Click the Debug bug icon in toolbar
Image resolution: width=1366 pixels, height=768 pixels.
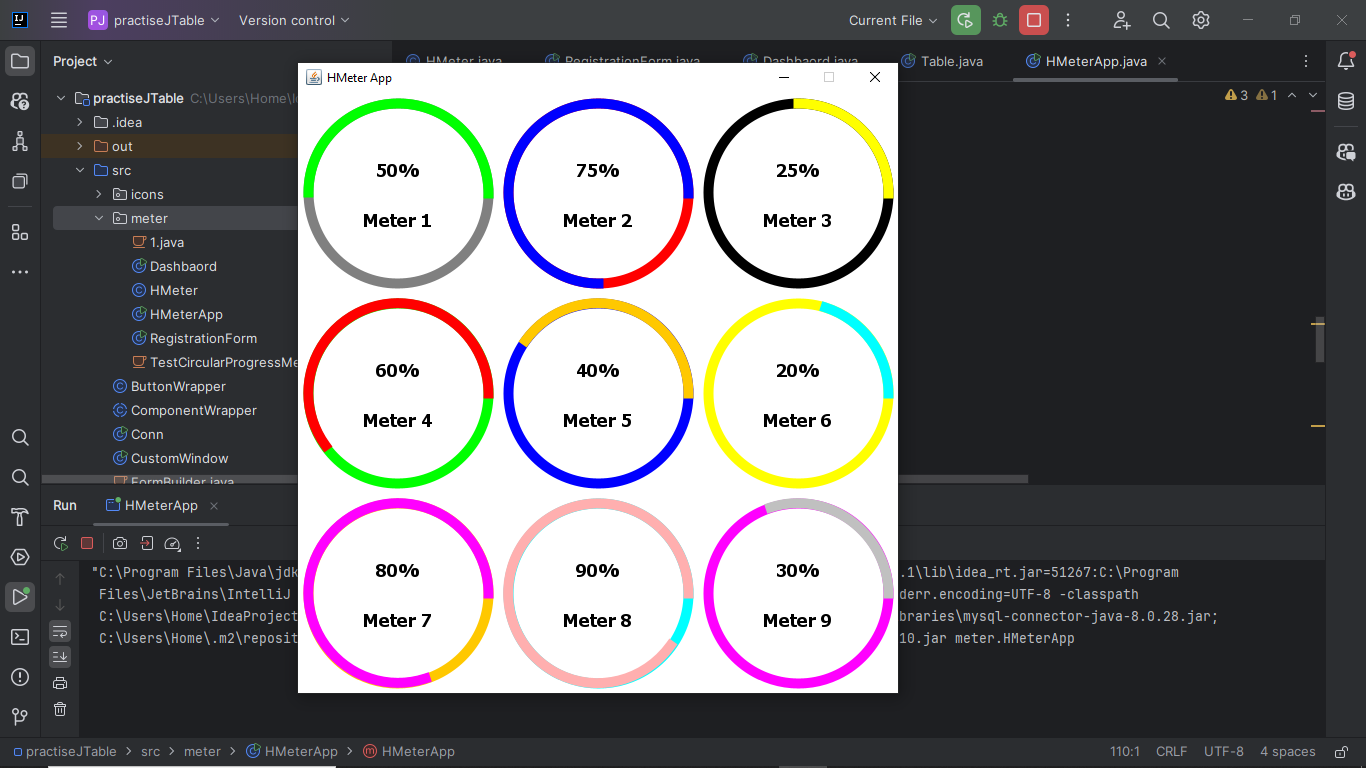coord(1000,20)
